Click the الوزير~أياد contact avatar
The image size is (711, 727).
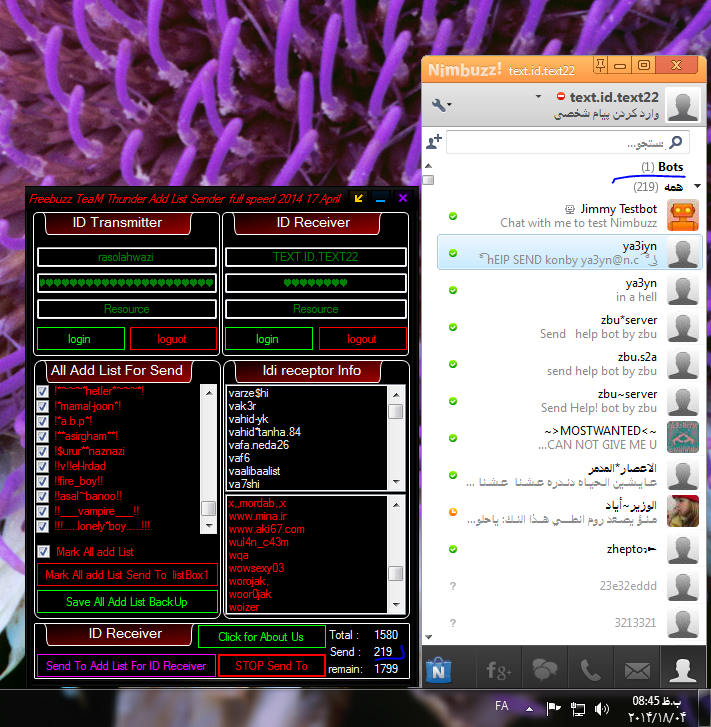683,511
